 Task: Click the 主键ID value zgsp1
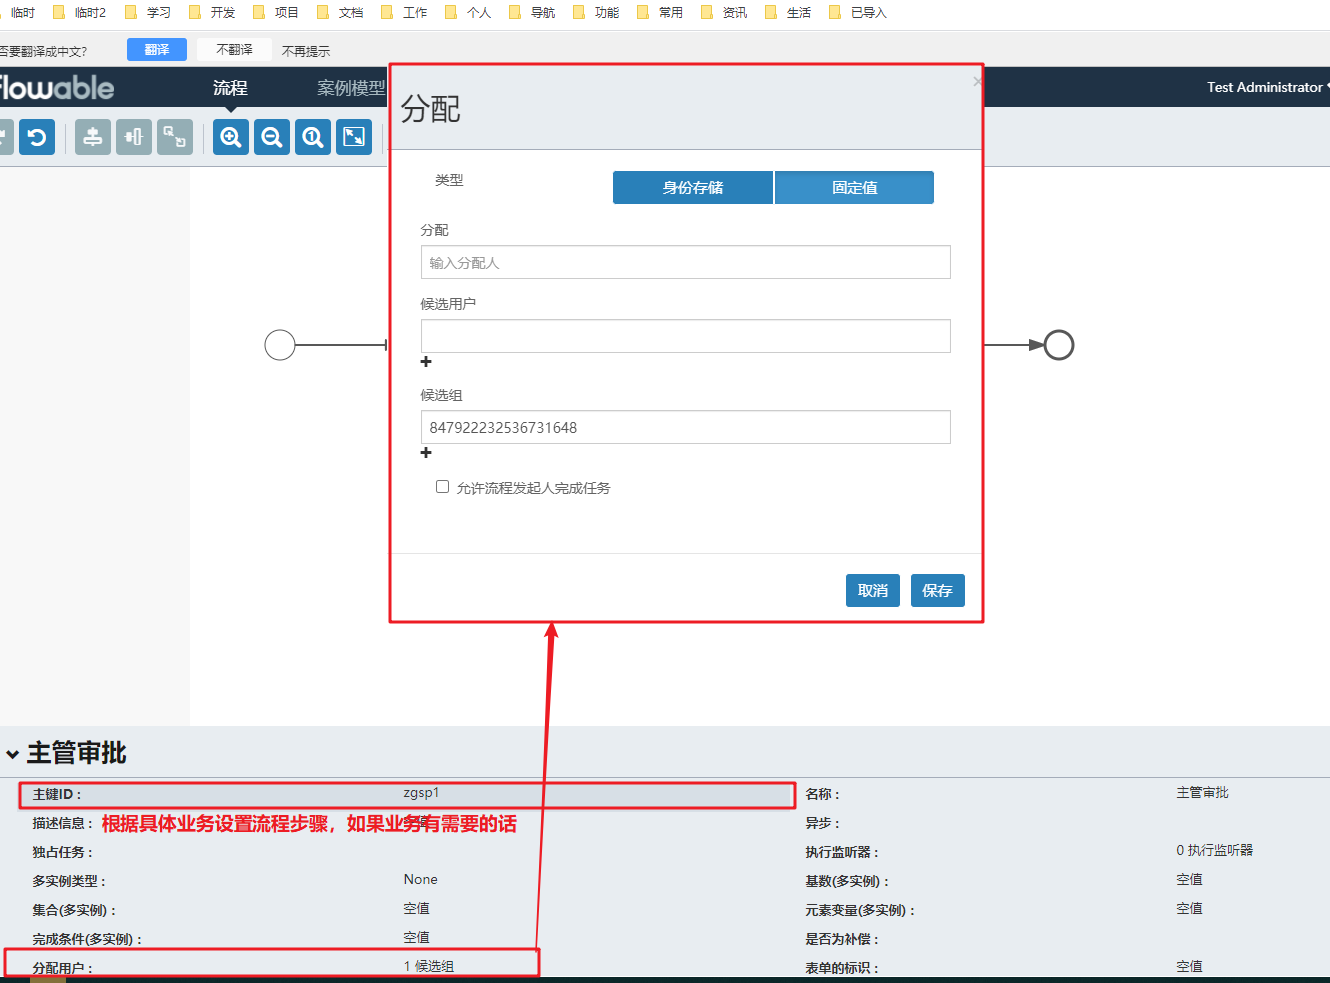[x=421, y=793]
